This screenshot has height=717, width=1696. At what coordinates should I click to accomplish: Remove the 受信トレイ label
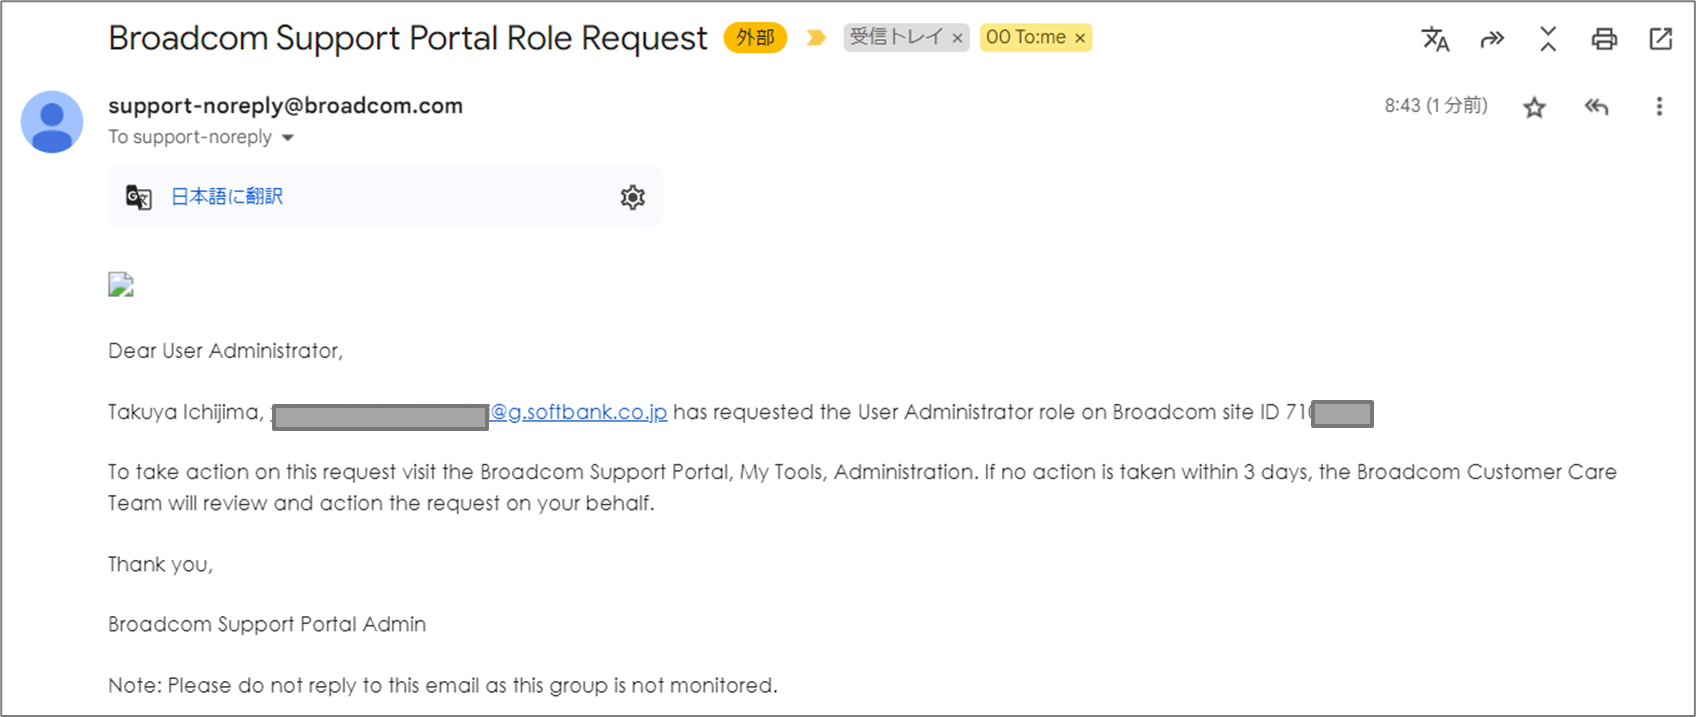(957, 38)
